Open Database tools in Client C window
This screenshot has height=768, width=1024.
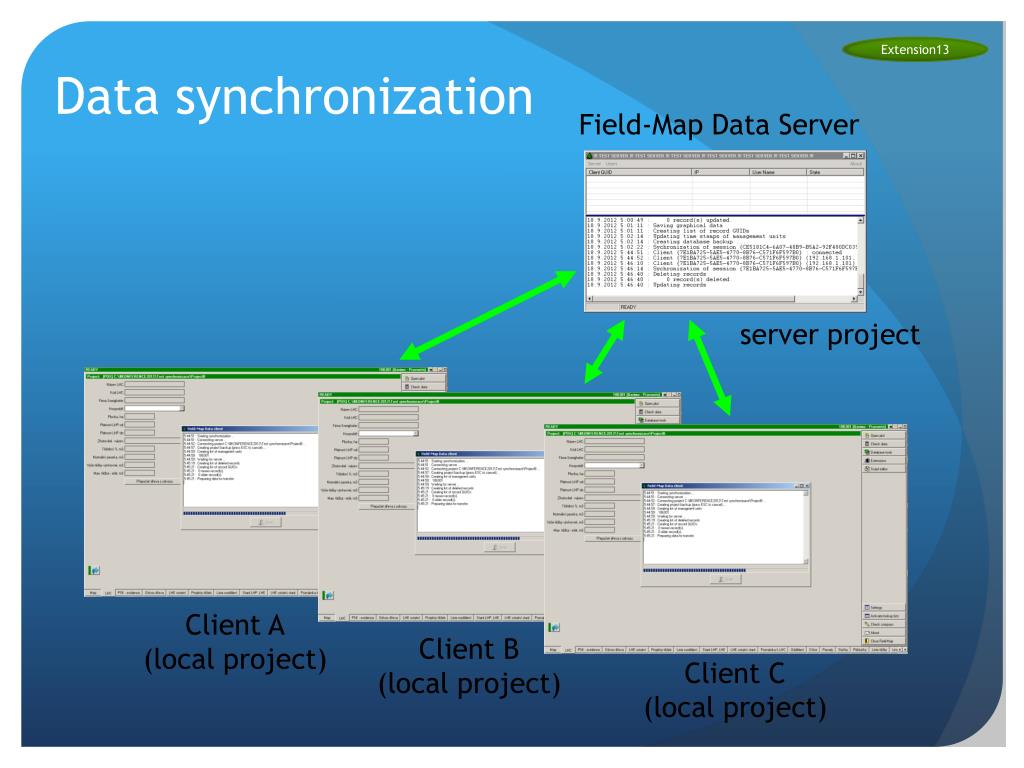click(x=884, y=452)
